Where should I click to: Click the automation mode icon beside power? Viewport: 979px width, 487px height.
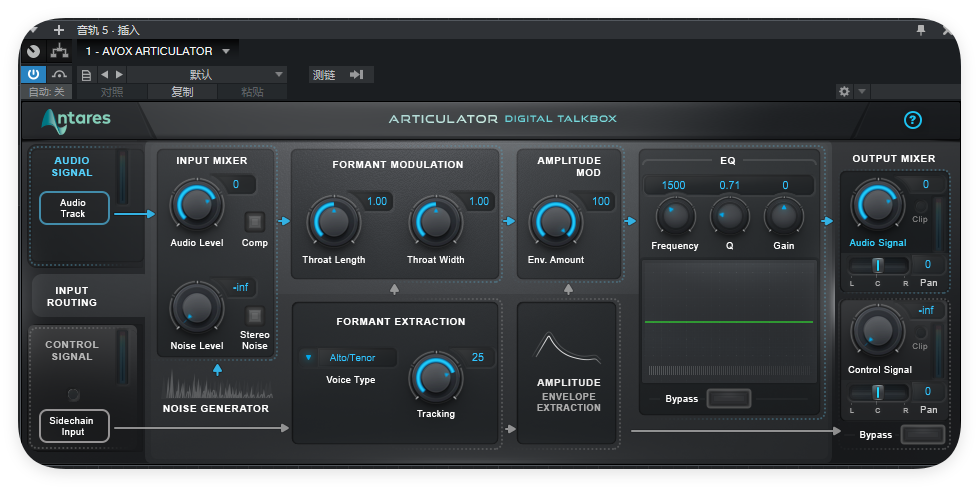[59, 75]
